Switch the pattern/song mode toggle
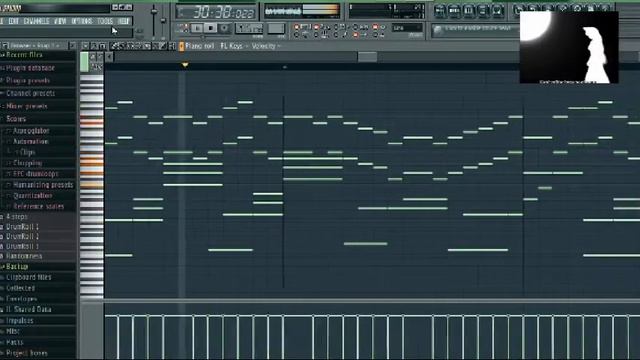 click(x=182, y=28)
